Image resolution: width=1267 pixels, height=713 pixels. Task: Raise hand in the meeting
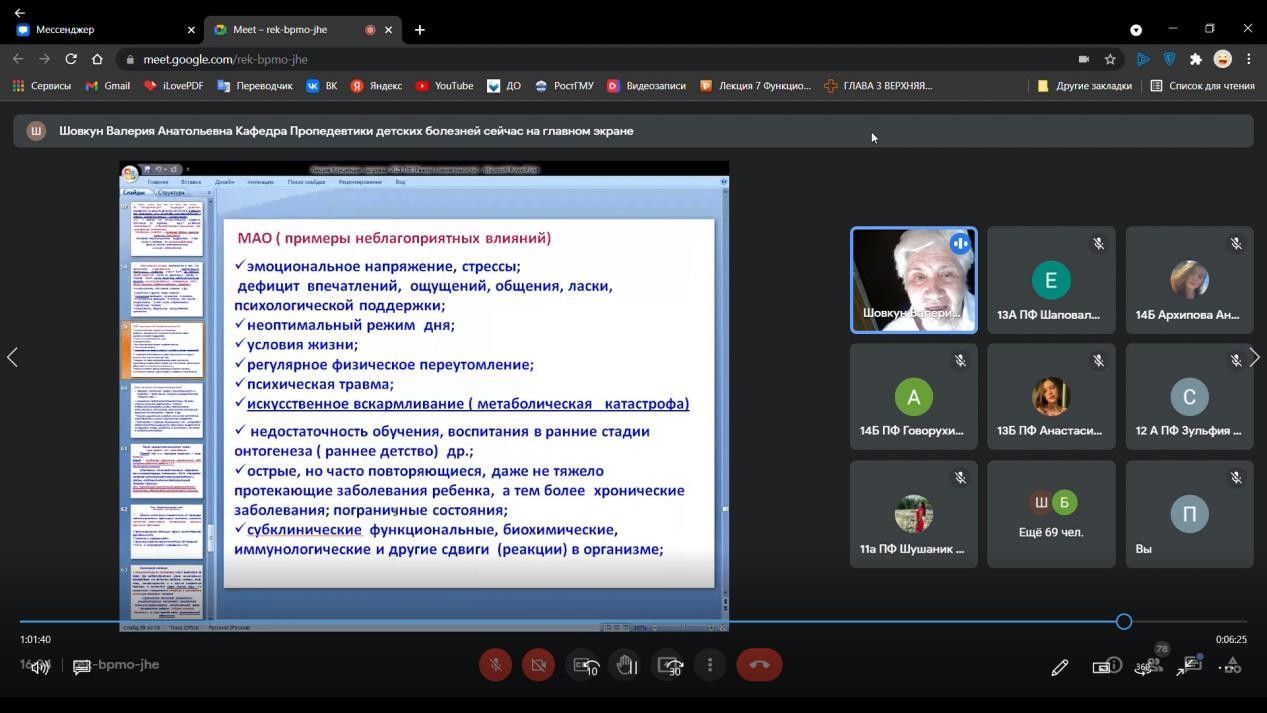tap(627, 665)
